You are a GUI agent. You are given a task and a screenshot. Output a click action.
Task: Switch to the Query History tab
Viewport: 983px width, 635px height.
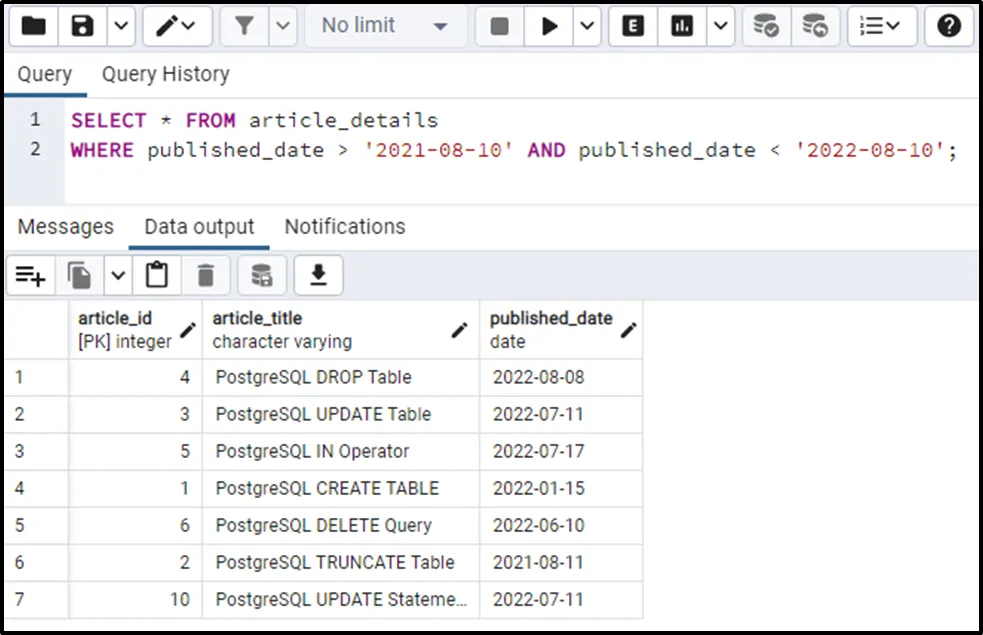pyautogui.click(x=165, y=74)
